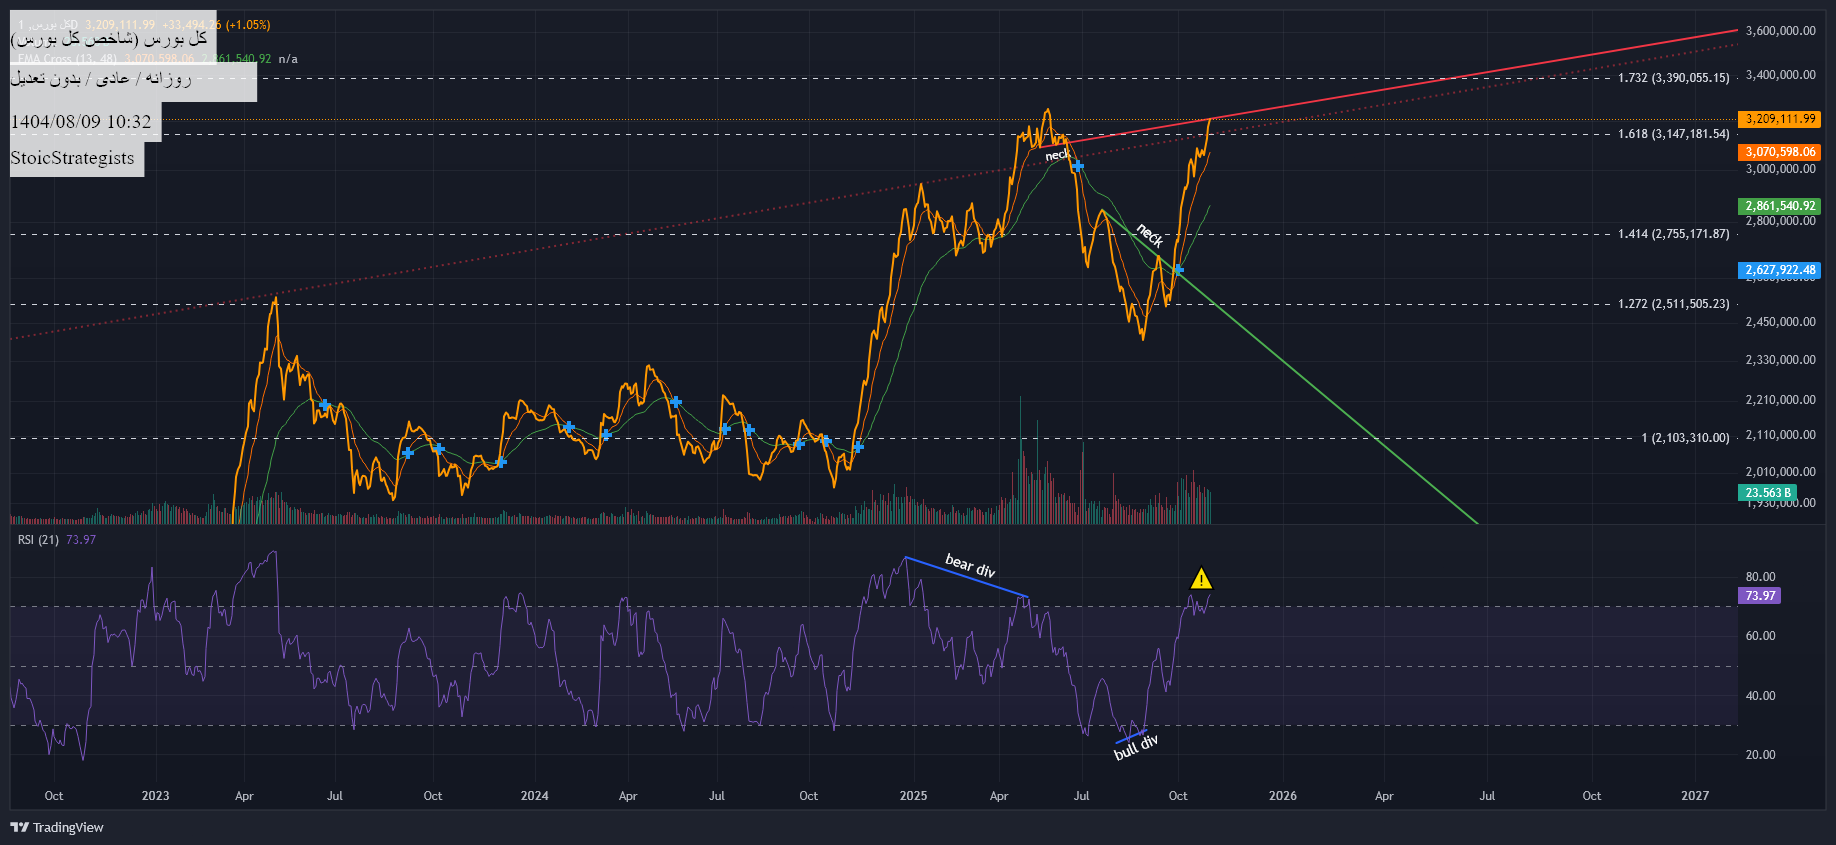Select the 1.618 Fibonacci level label
Viewport: 1836px width, 845px height.
pos(1673,134)
